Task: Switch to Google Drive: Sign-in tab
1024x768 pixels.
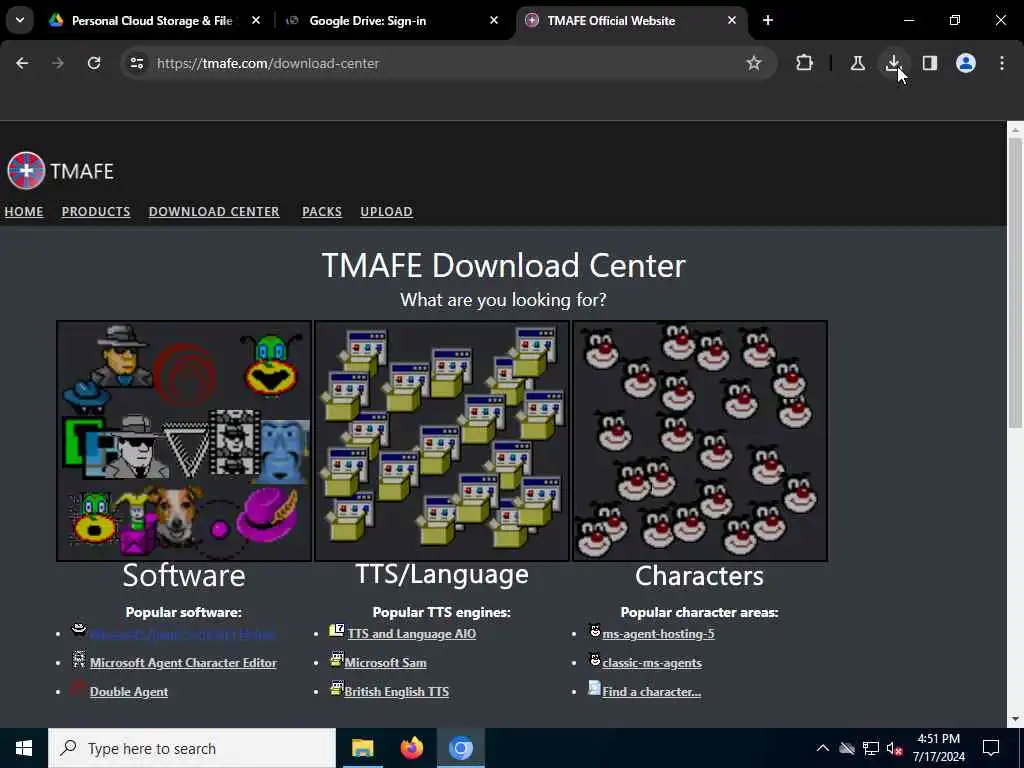Action: (x=392, y=20)
